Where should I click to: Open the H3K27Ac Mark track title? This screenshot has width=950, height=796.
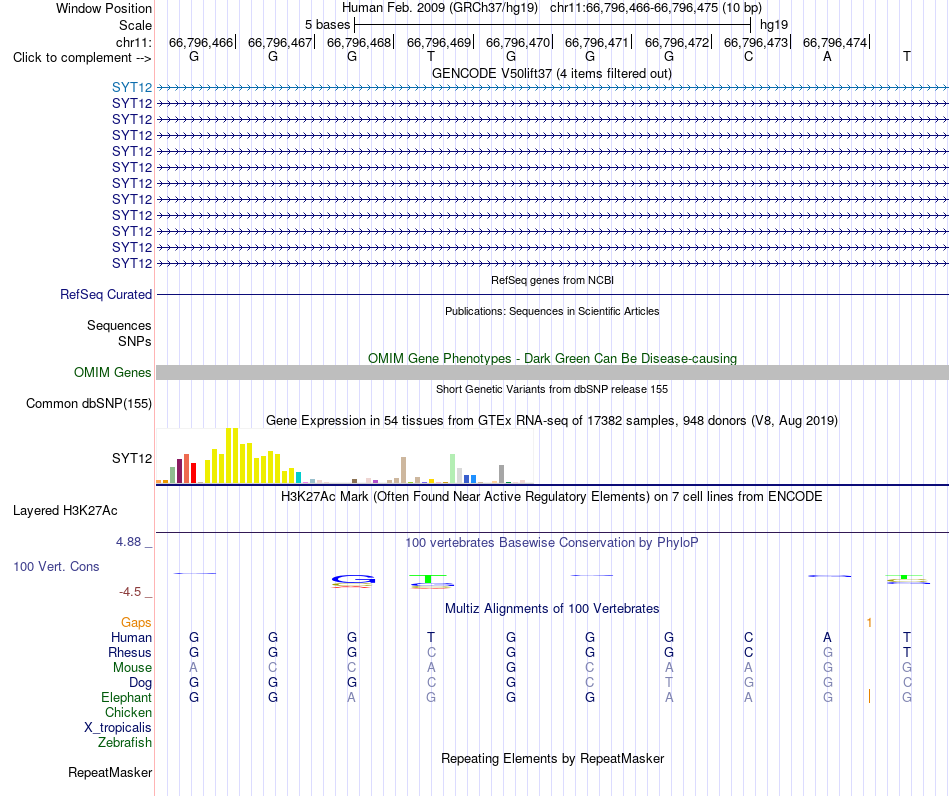tap(552, 497)
